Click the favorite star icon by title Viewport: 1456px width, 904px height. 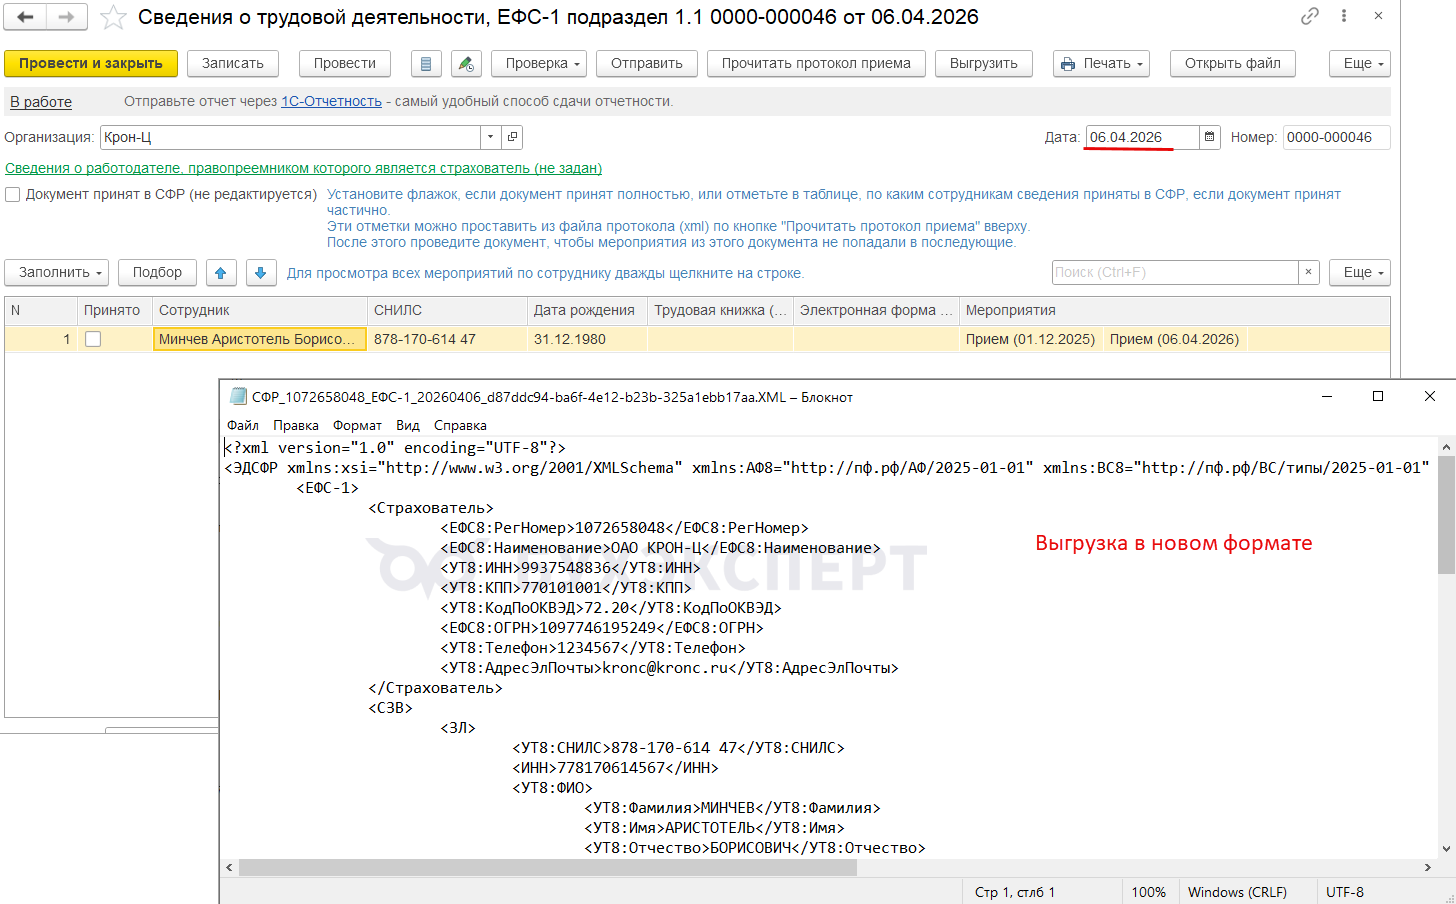[x=114, y=17]
